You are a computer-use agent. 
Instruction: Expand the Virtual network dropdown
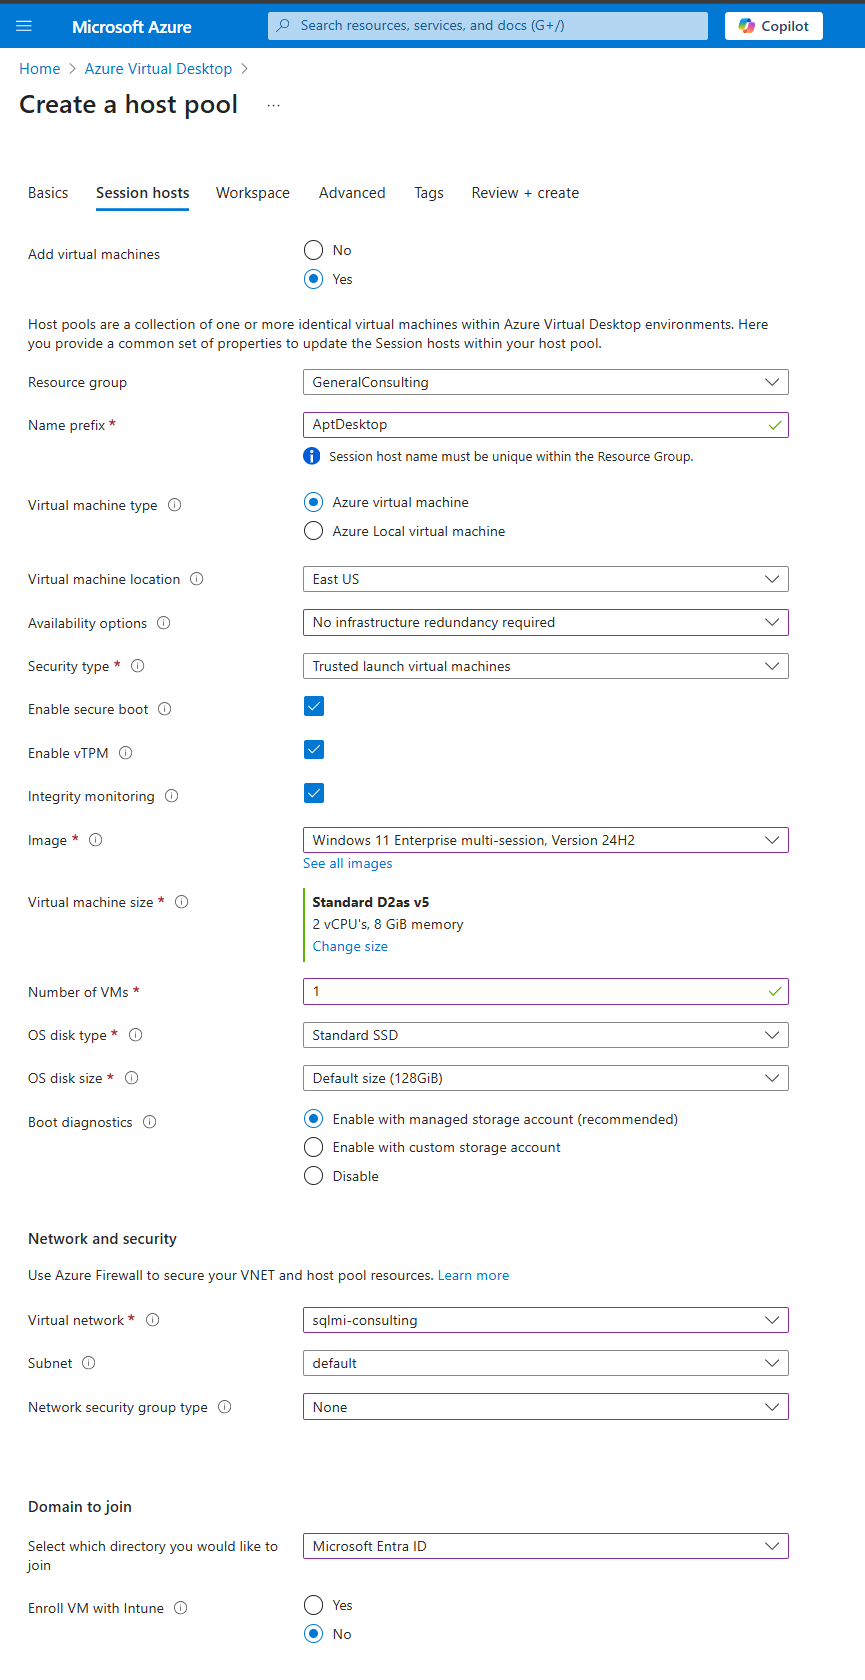pos(545,1320)
